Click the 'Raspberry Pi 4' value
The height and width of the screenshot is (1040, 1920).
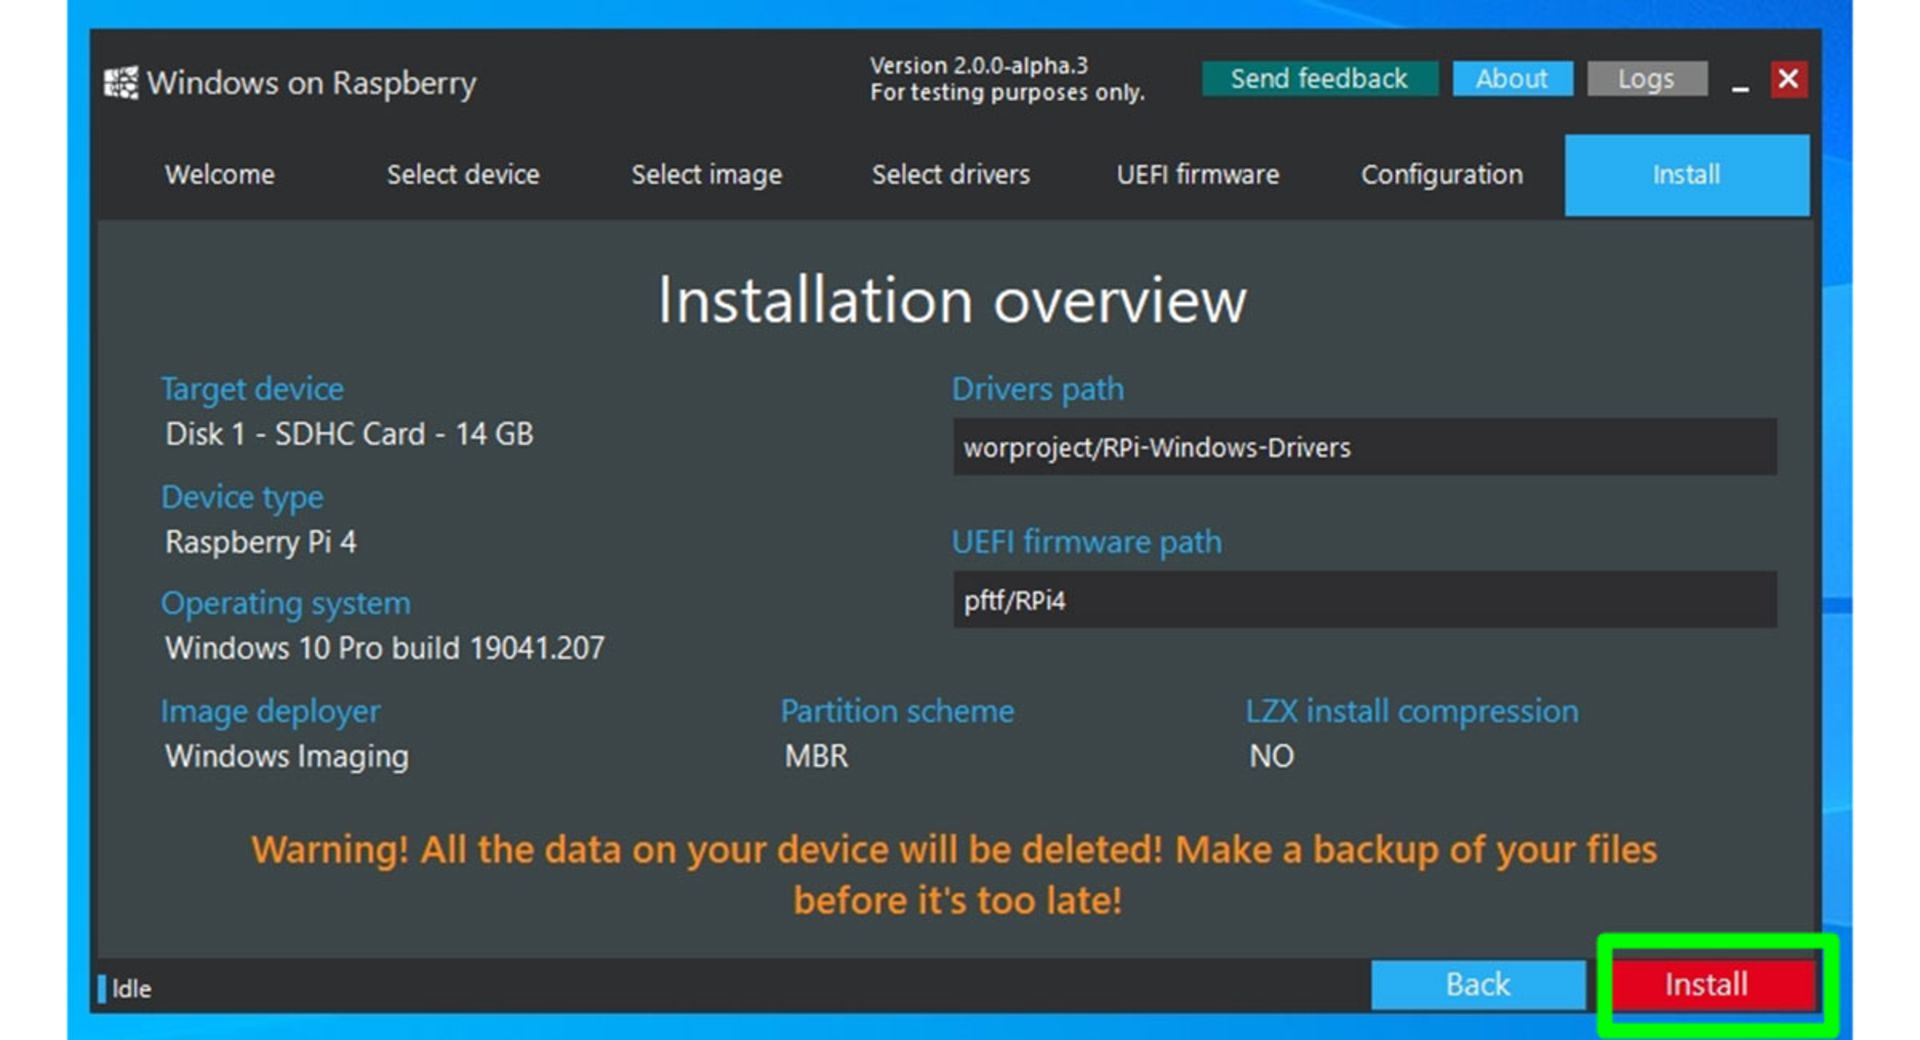pos(261,542)
